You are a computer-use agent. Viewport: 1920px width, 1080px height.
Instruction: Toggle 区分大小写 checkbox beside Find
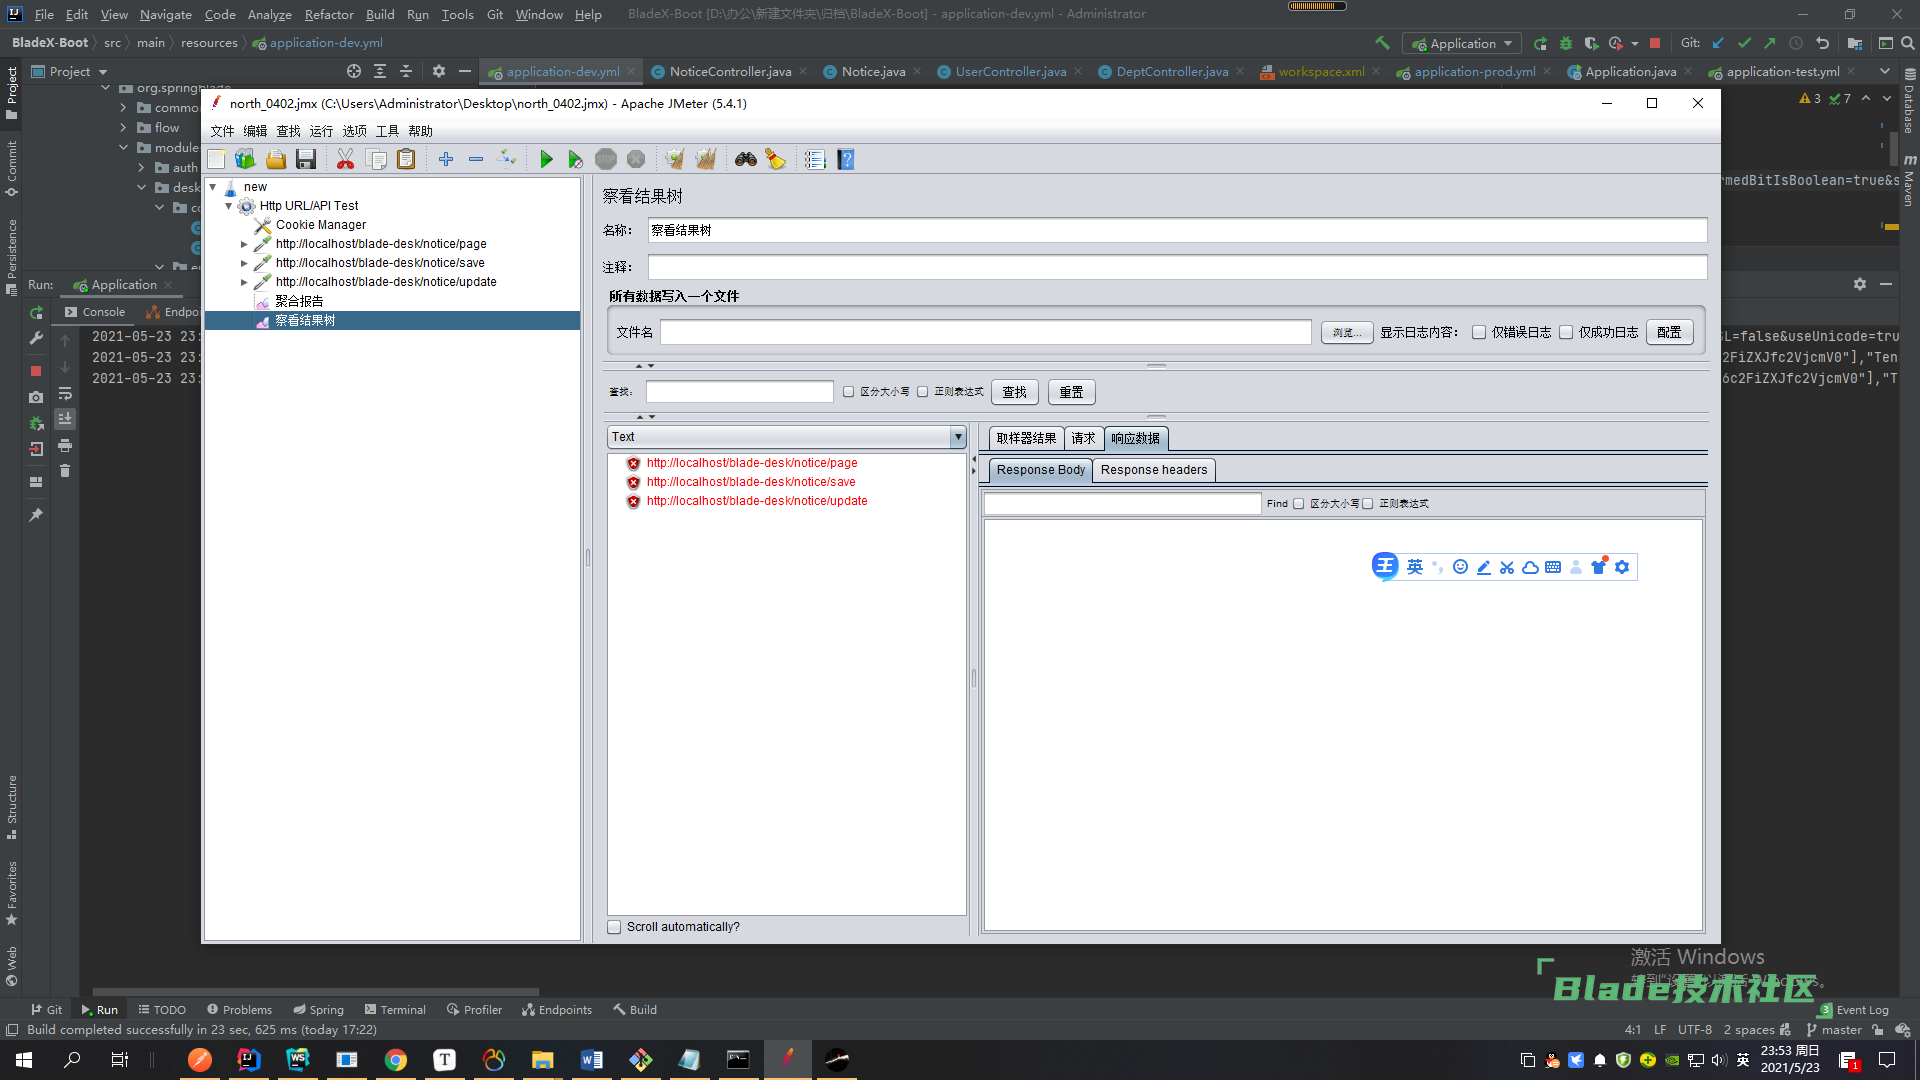[1299, 504]
